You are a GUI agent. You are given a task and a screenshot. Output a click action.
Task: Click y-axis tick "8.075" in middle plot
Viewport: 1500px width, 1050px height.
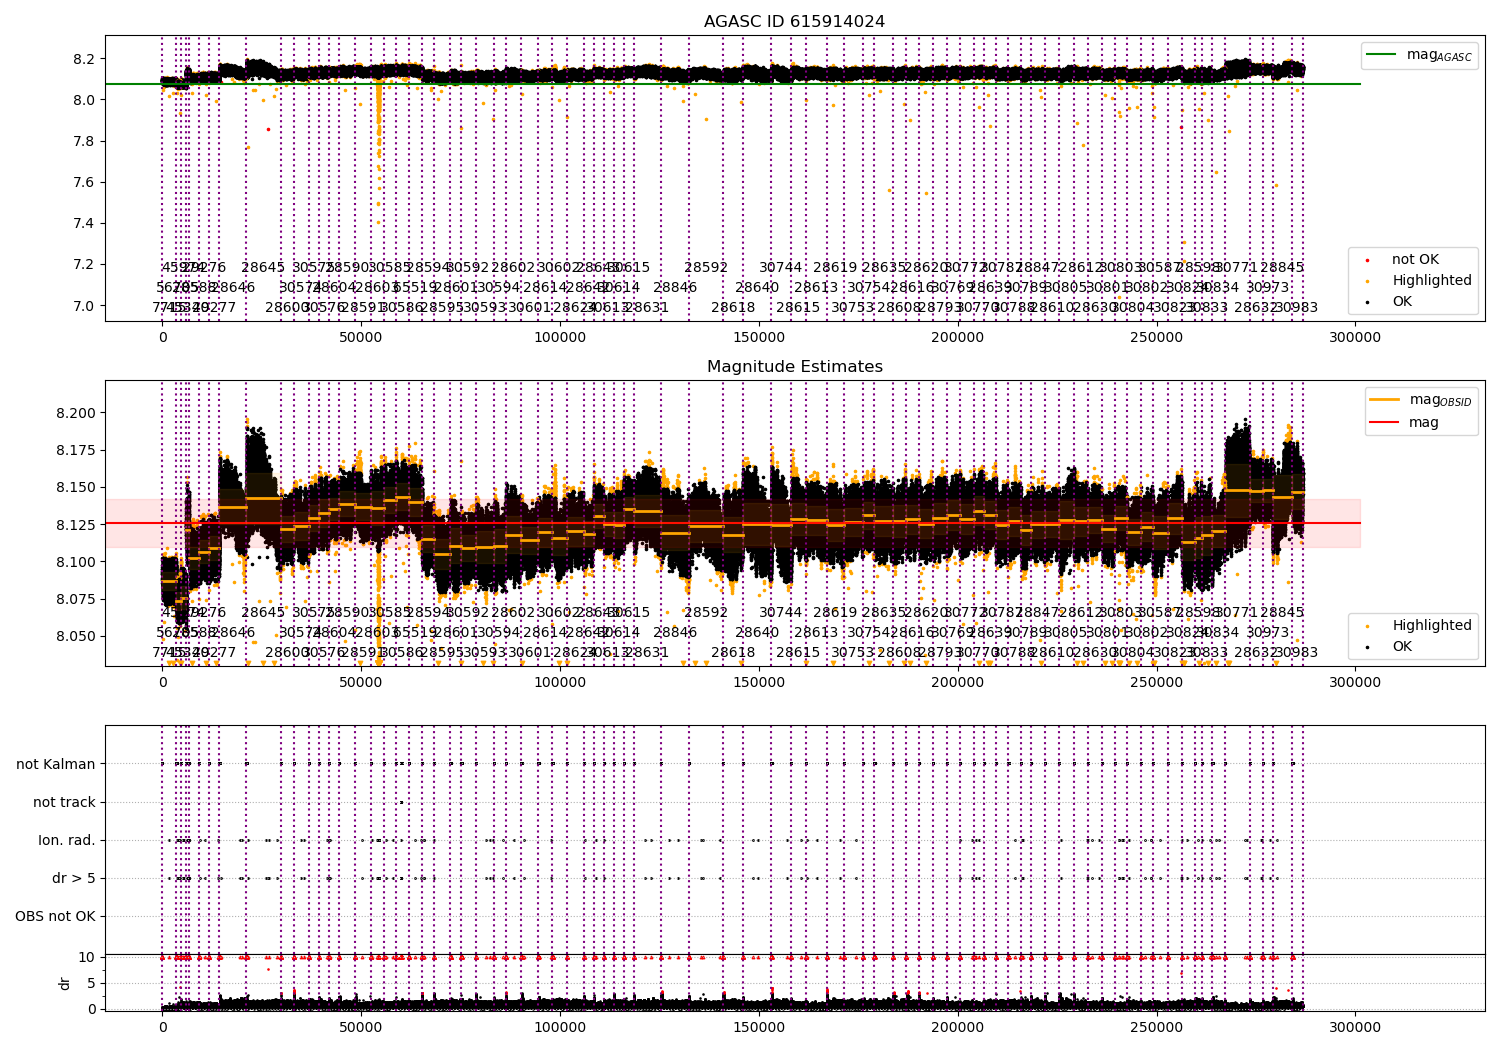[76, 599]
